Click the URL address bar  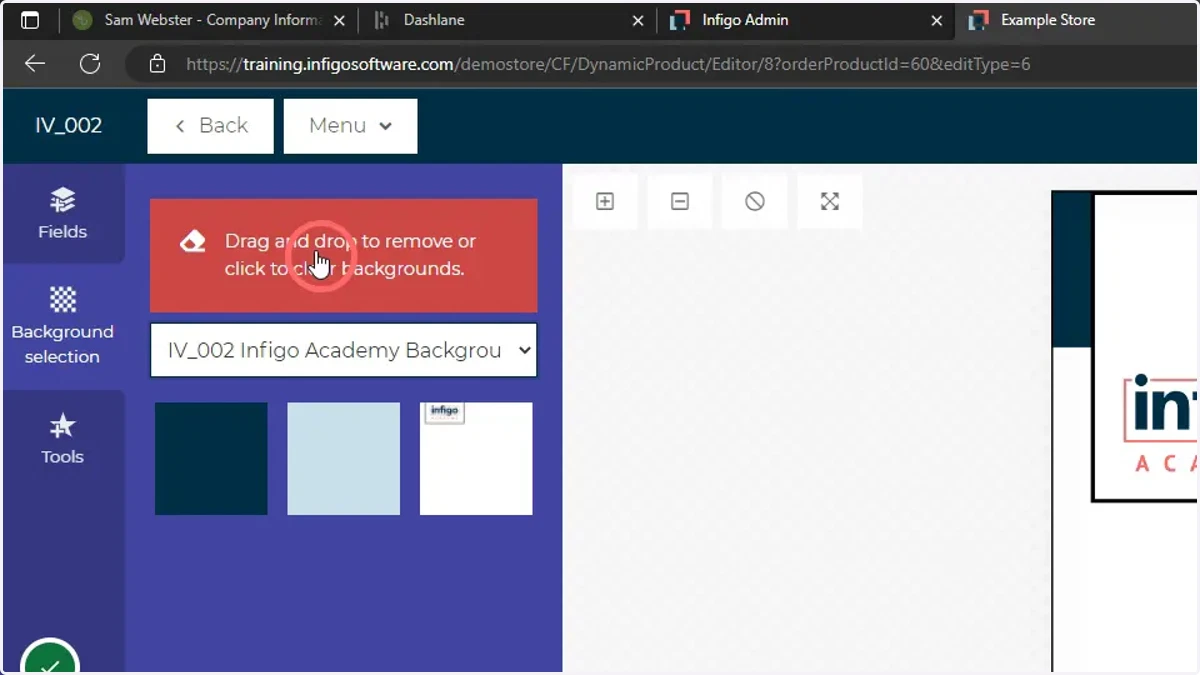coord(660,64)
